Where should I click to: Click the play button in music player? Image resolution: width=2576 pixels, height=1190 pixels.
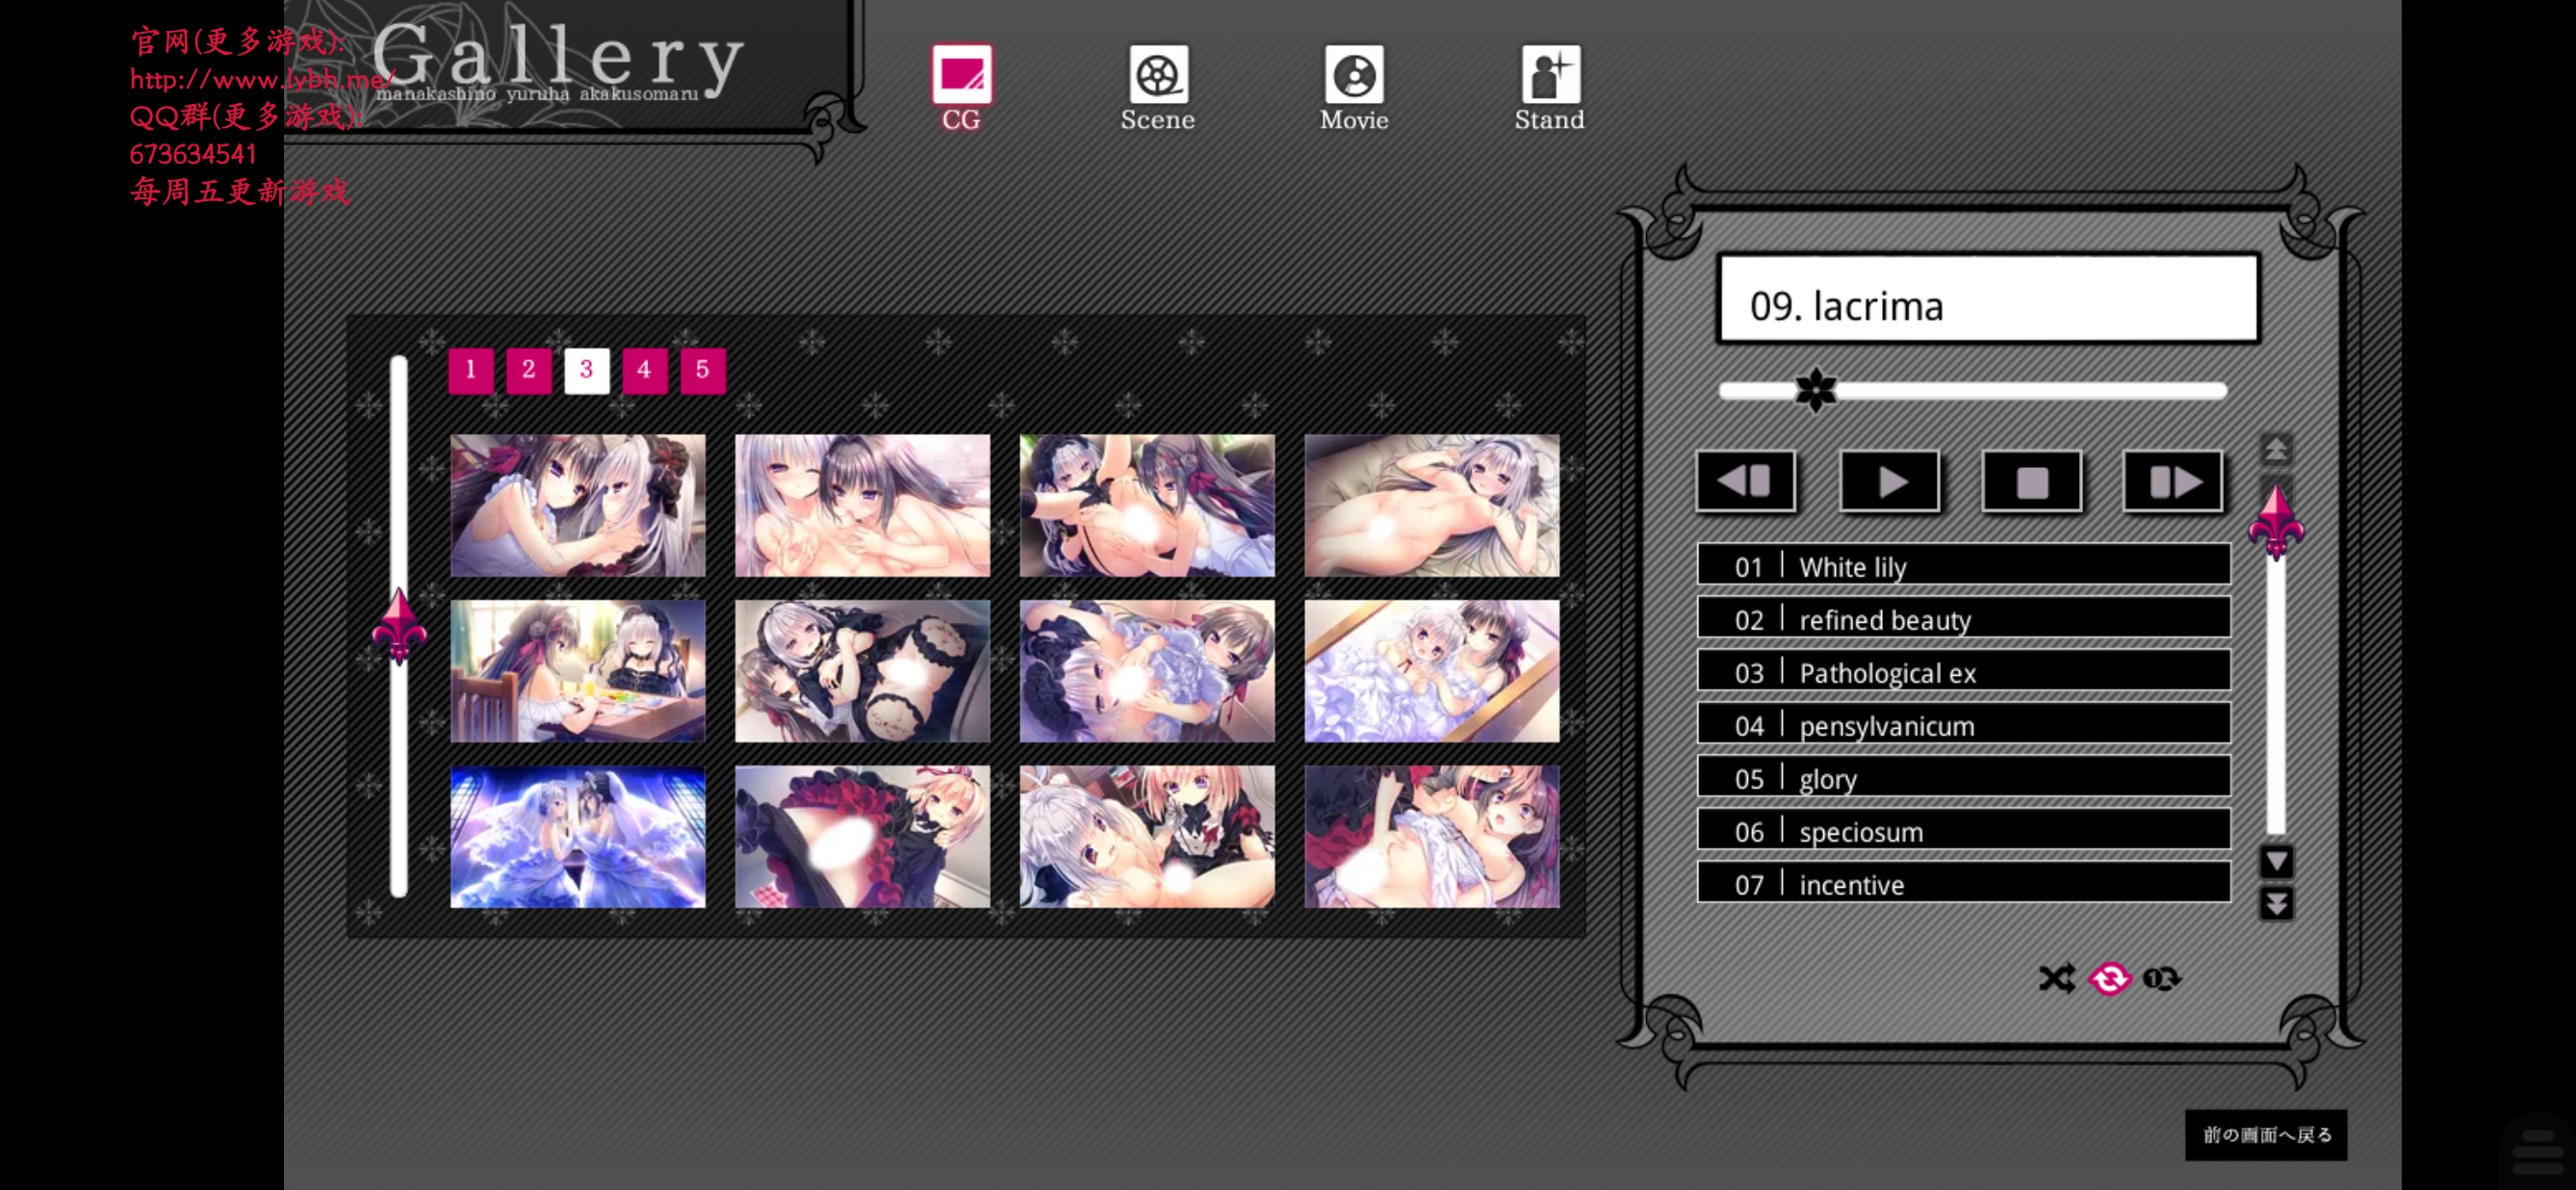[1890, 479]
